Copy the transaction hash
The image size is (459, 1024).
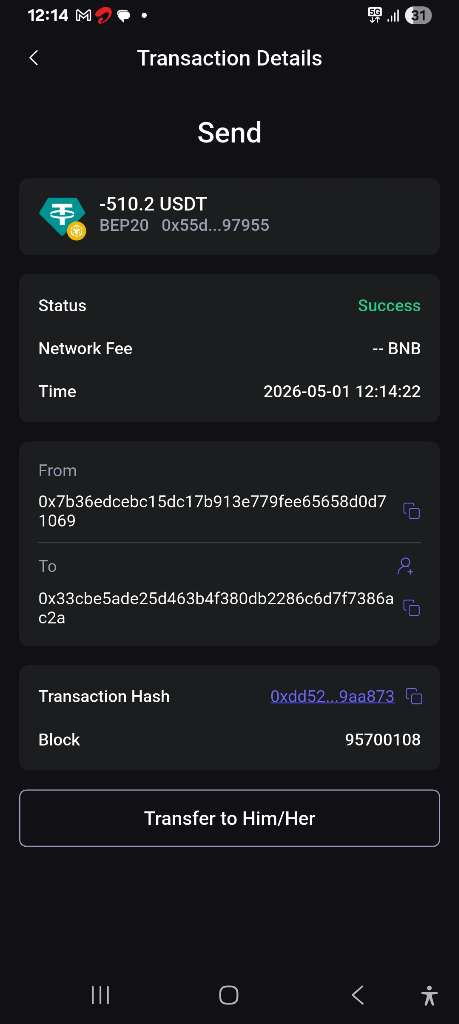pyautogui.click(x=414, y=696)
